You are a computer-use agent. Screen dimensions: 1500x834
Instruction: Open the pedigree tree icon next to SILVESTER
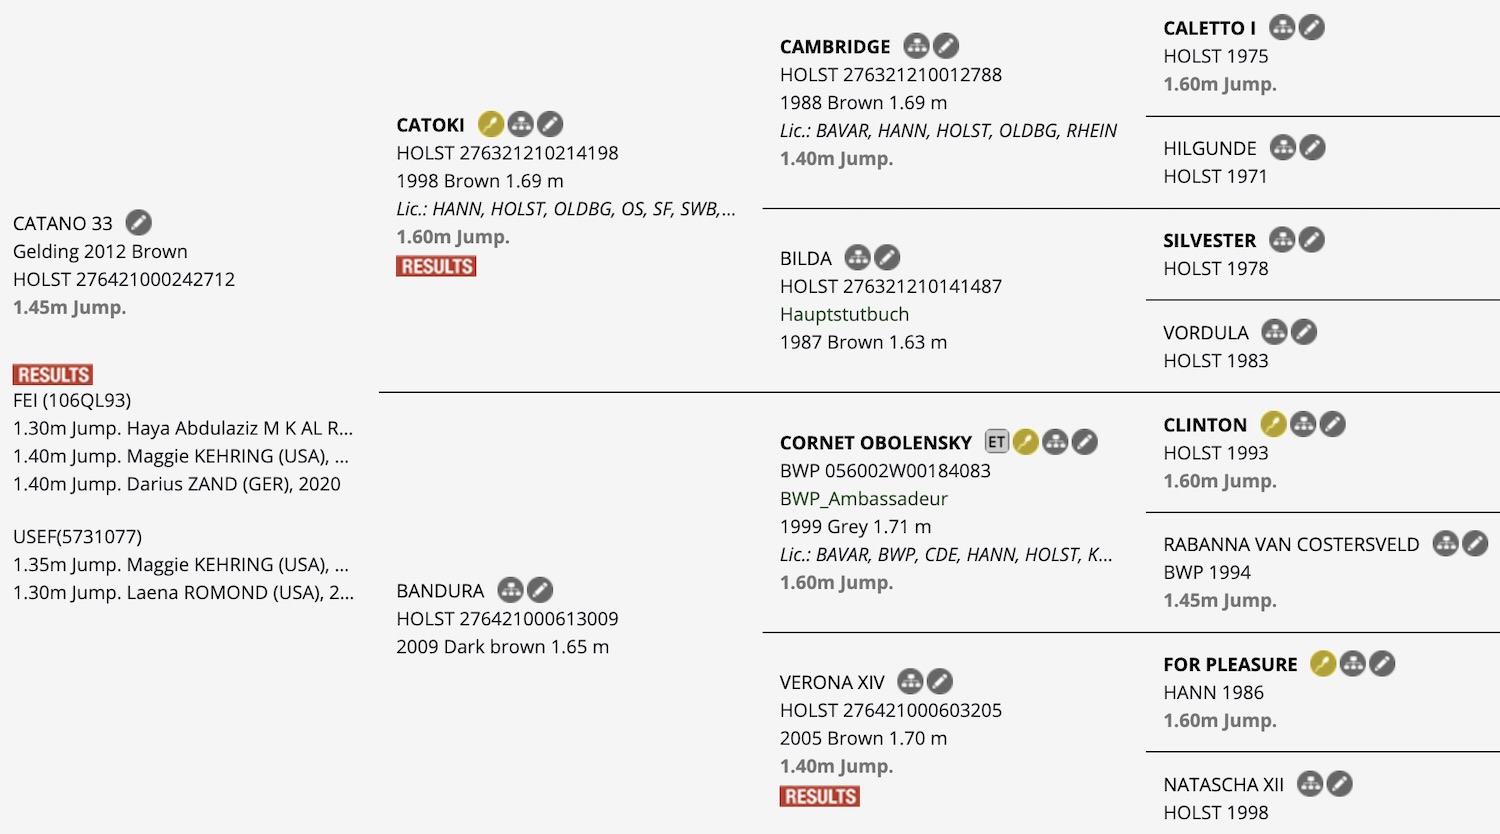[x=1282, y=240]
